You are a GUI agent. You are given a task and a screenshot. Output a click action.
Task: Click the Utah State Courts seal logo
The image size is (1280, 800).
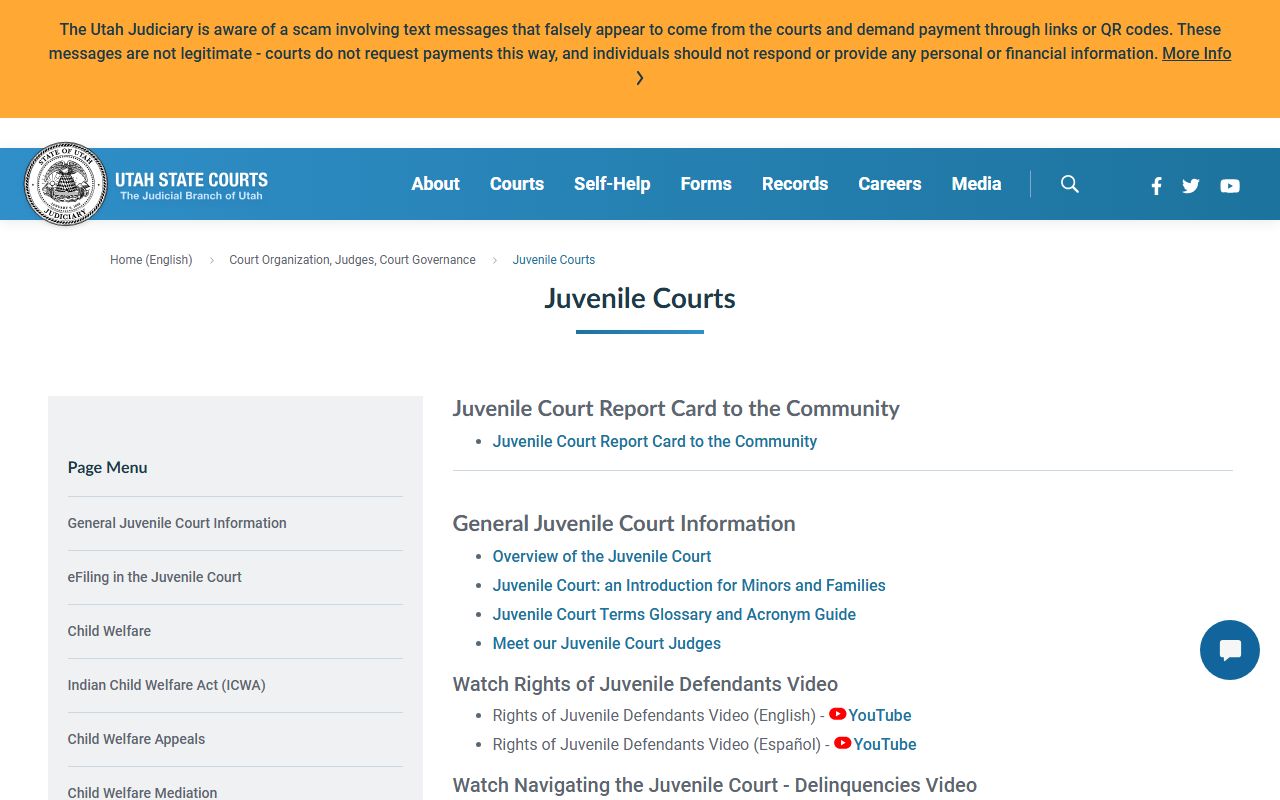pos(66,184)
